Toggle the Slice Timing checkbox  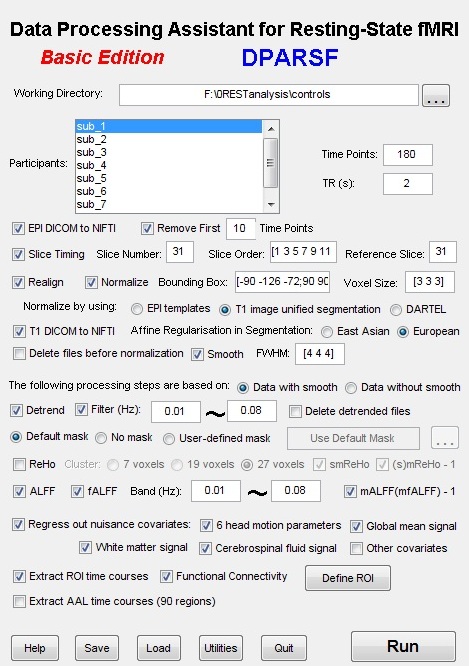click(x=18, y=254)
